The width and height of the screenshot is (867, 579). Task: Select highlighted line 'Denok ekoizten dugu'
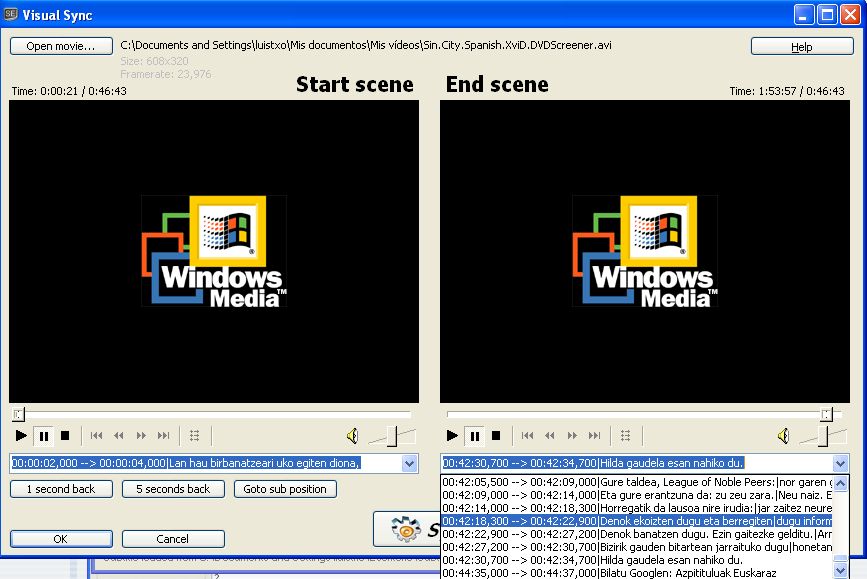pos(637,521)
